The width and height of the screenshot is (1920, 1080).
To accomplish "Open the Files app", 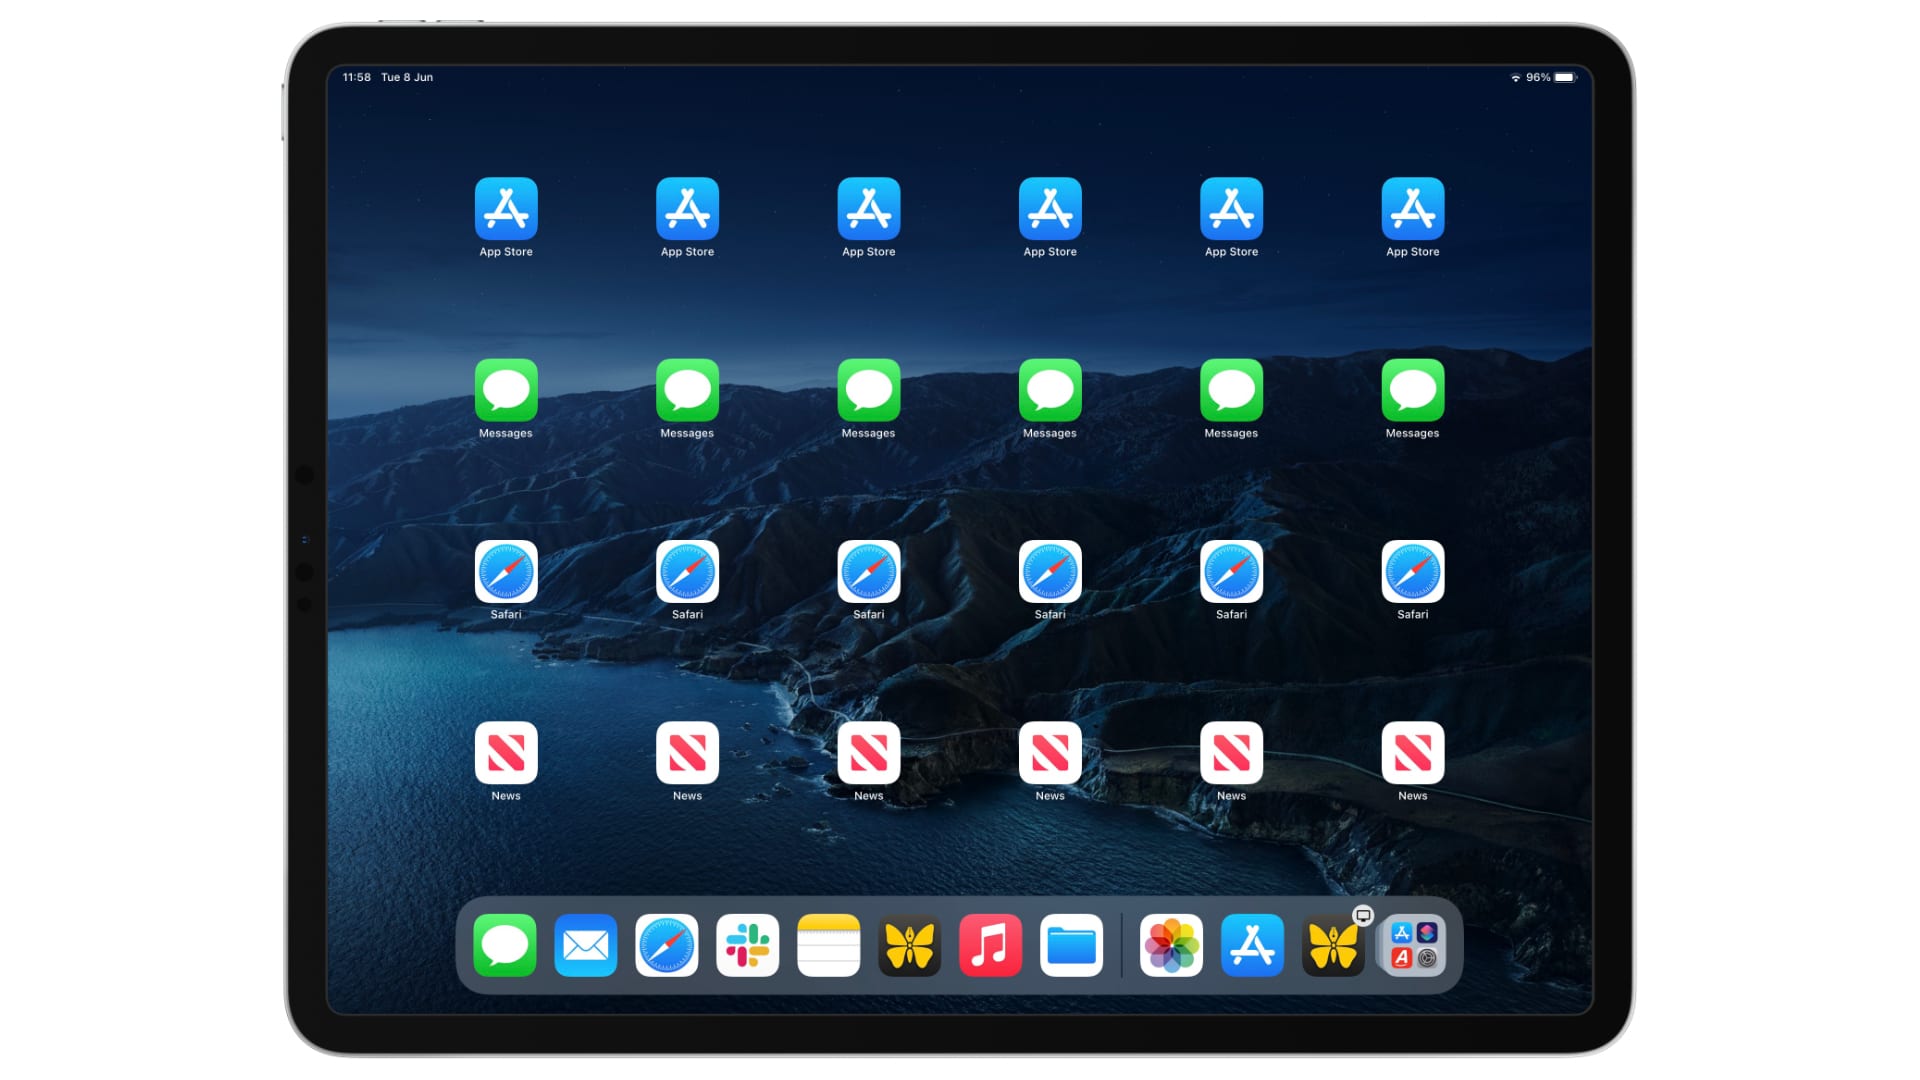I will 1071,945.
